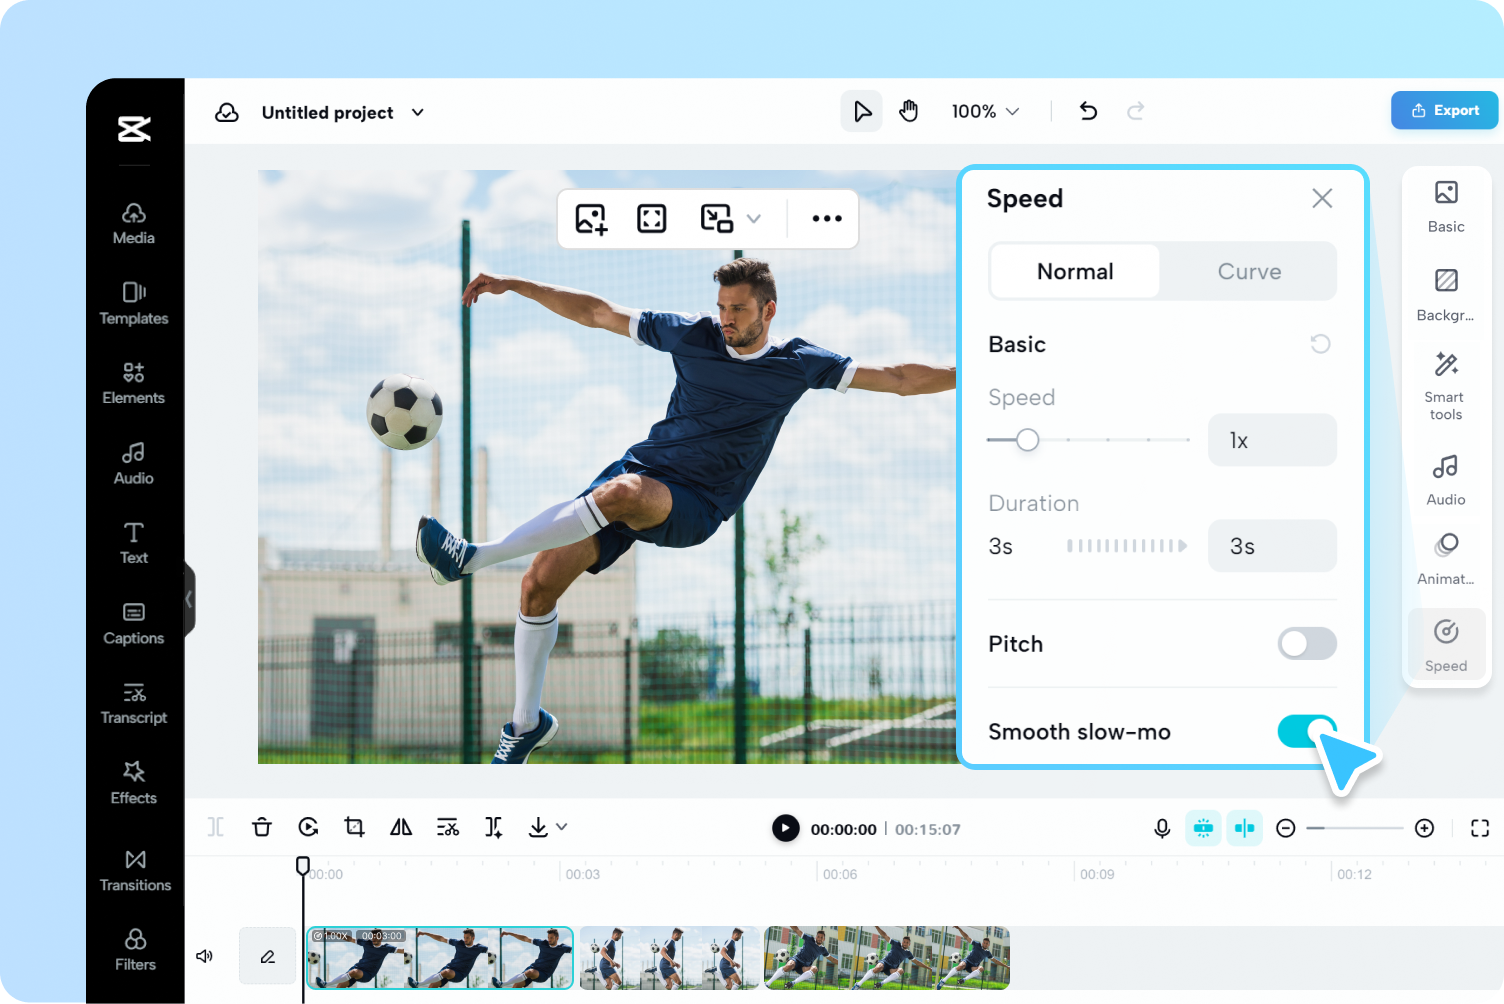Image resolution: width=1504 pixels, height=1004 pixels.
Task: Mirror the clip horizontally
Action: [x=400, y=827]
